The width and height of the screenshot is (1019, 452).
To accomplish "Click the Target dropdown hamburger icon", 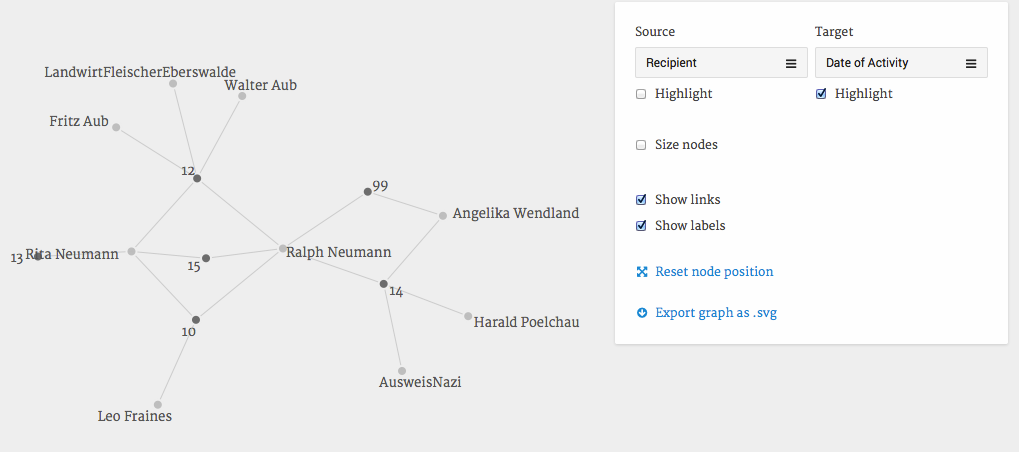I will [971, 63].
